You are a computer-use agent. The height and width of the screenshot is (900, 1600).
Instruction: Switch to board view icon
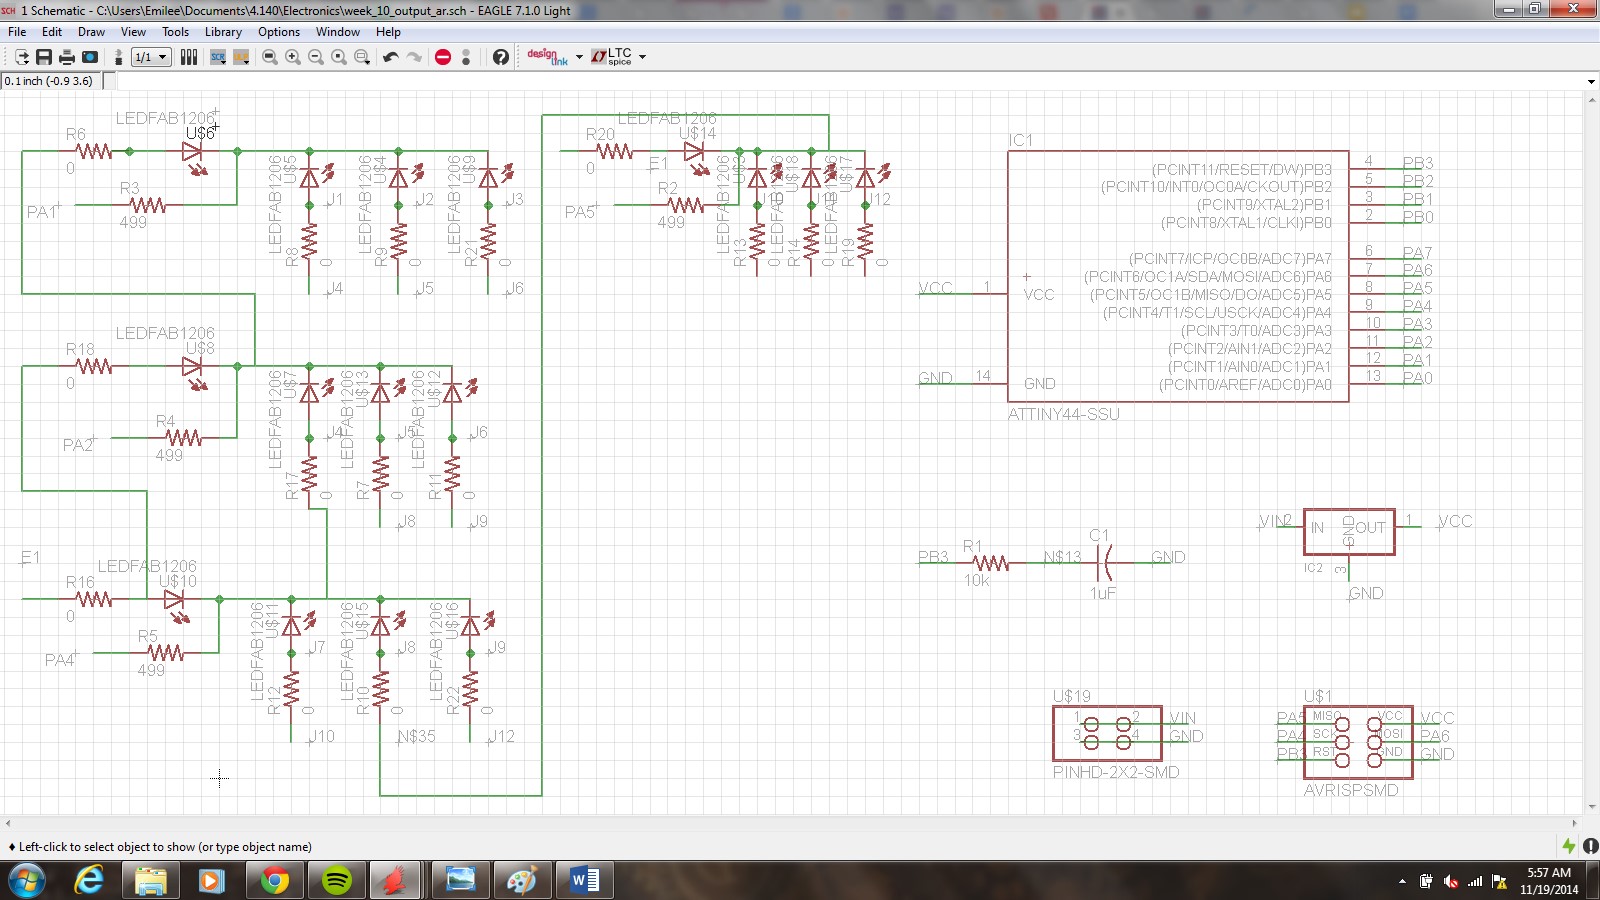point(119,57)
